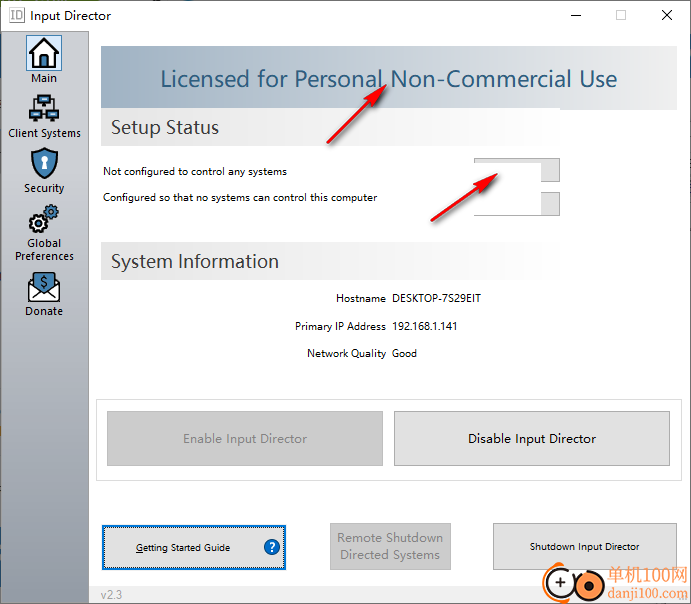Click Disable Input Director button
The width and height of the screenshot is (691, 604).
click(x=532, y=438)
